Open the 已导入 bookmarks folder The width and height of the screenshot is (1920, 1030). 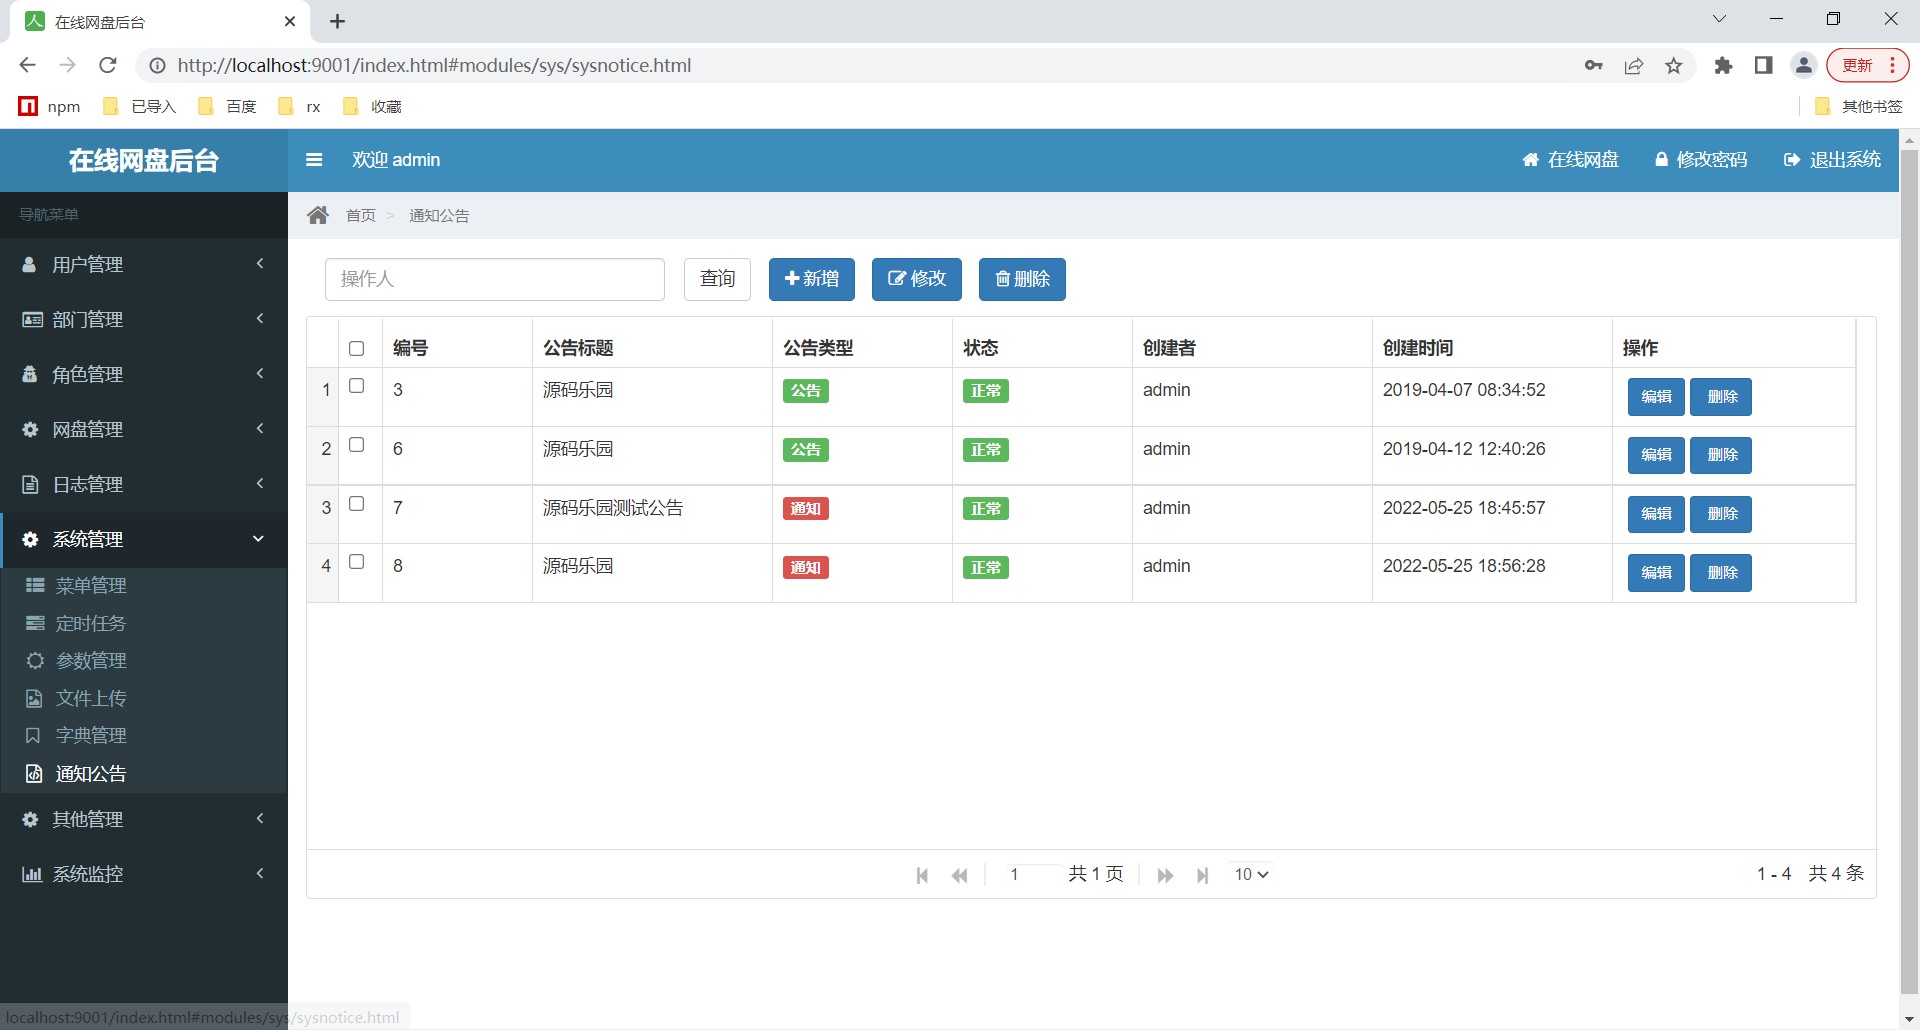point(140,106)
